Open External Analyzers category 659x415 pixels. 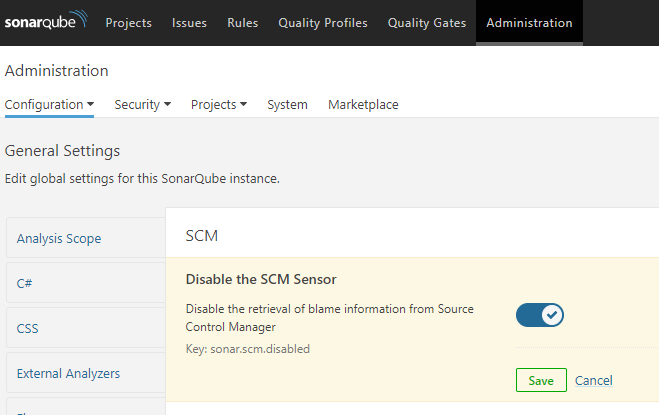[x=68, y=373]
